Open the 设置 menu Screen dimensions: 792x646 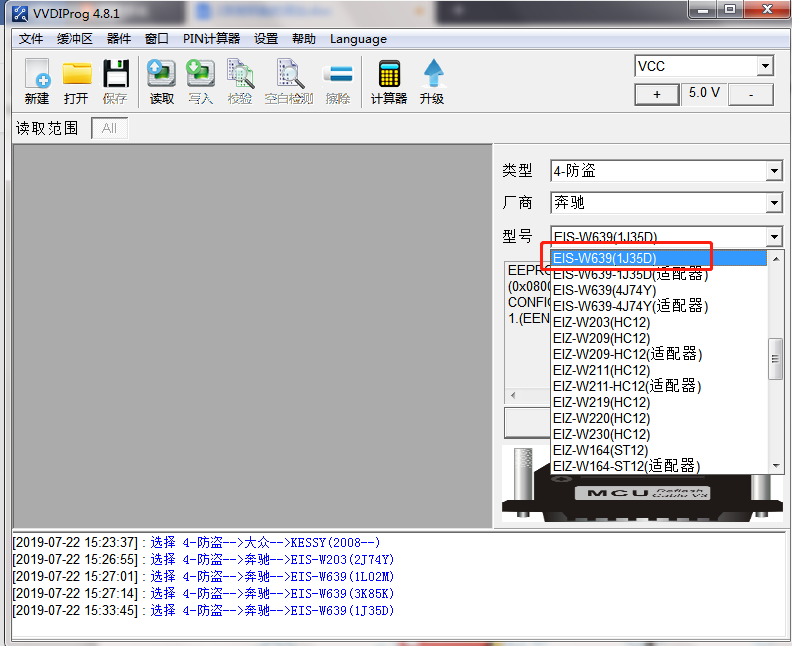point(266,39)
